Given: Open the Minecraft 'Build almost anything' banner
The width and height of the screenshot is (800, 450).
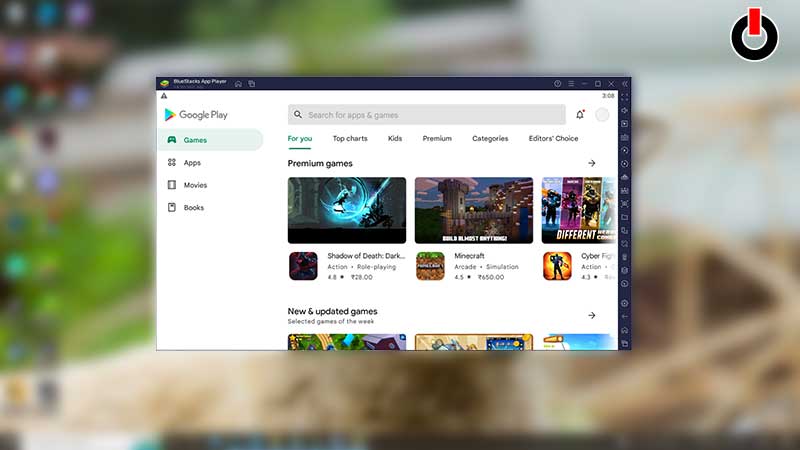Looking at the screenshot, I should [474, 210].
